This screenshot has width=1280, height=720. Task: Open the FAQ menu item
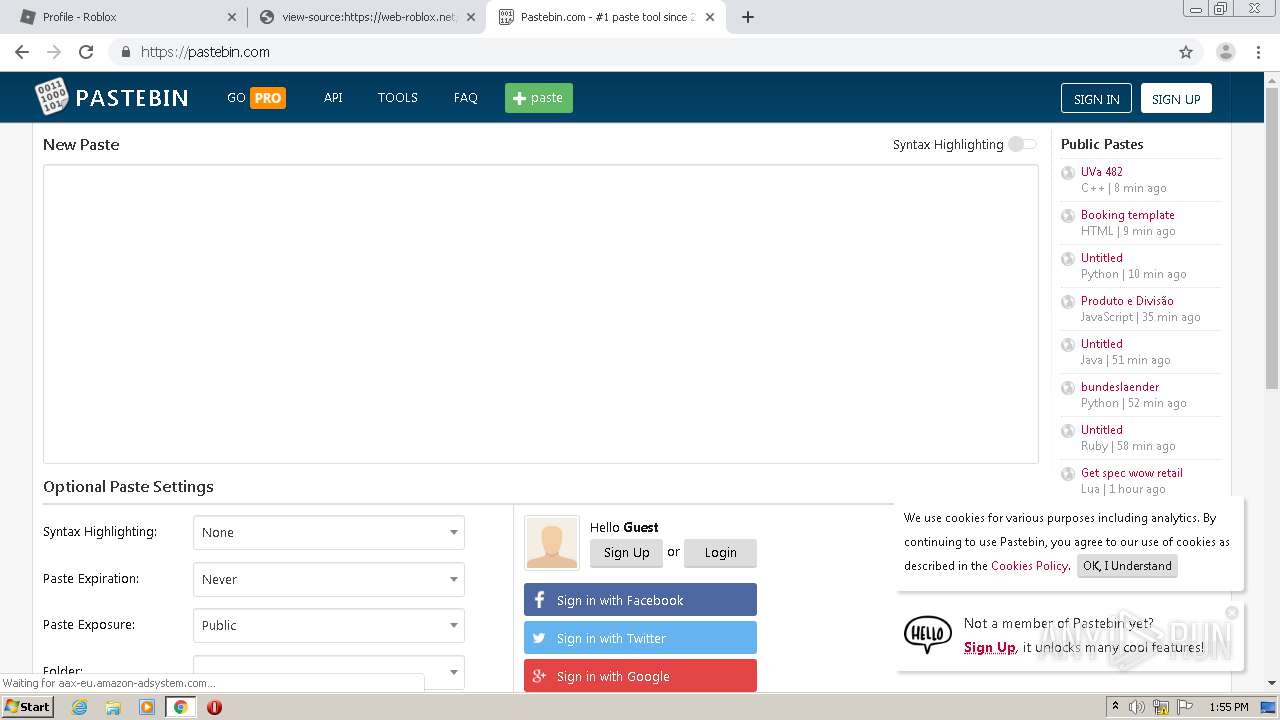coord(465,98)
